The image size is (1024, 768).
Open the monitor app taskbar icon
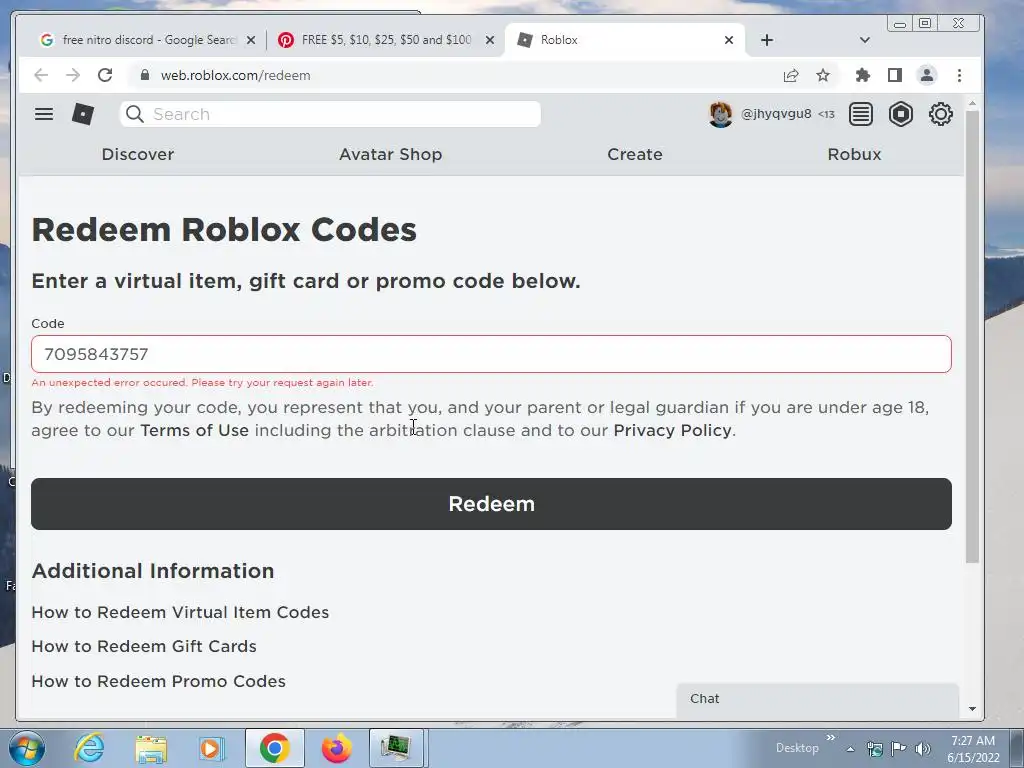click(x=398, y=748)
